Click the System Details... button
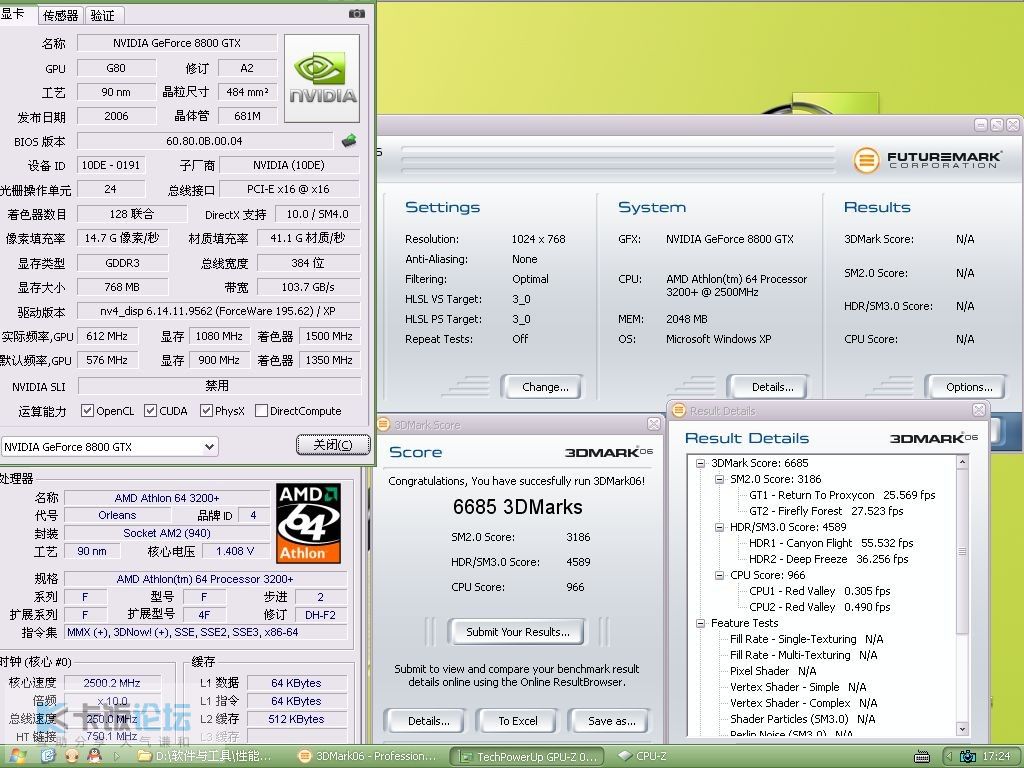 pos(769,387)
